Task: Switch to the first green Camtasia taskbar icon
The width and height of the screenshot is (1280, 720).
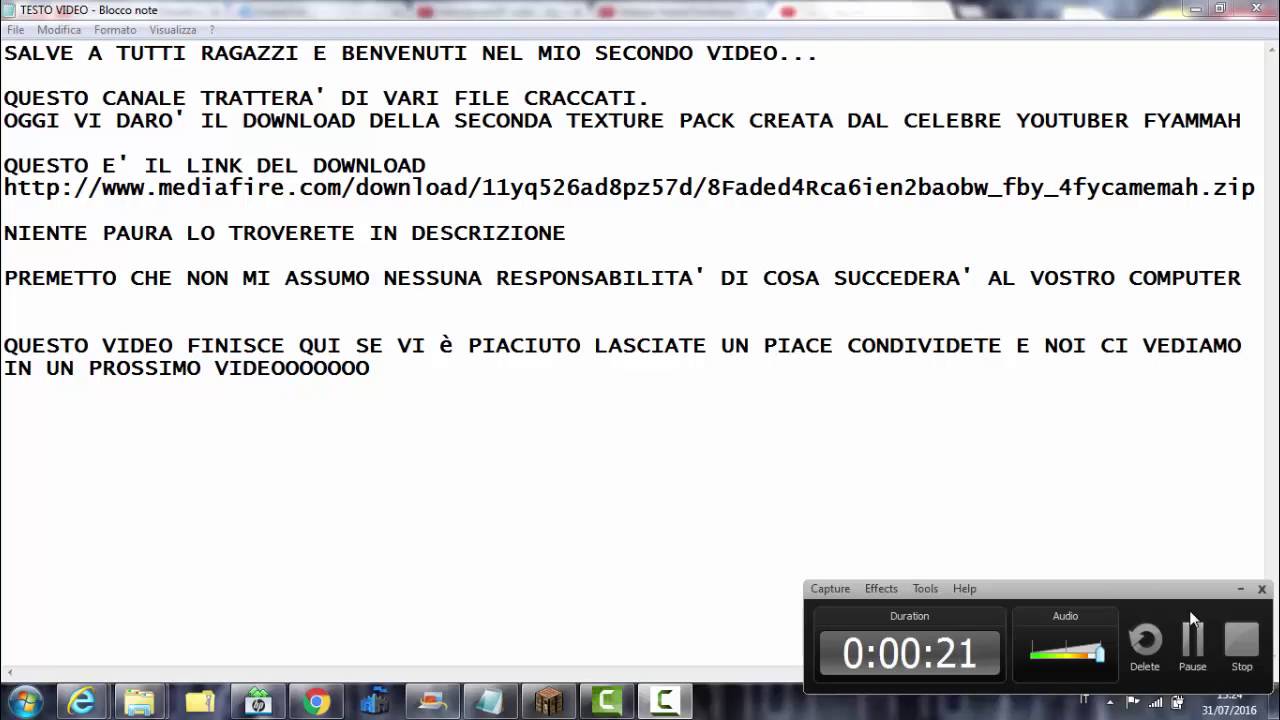Action: coord(607,702)
